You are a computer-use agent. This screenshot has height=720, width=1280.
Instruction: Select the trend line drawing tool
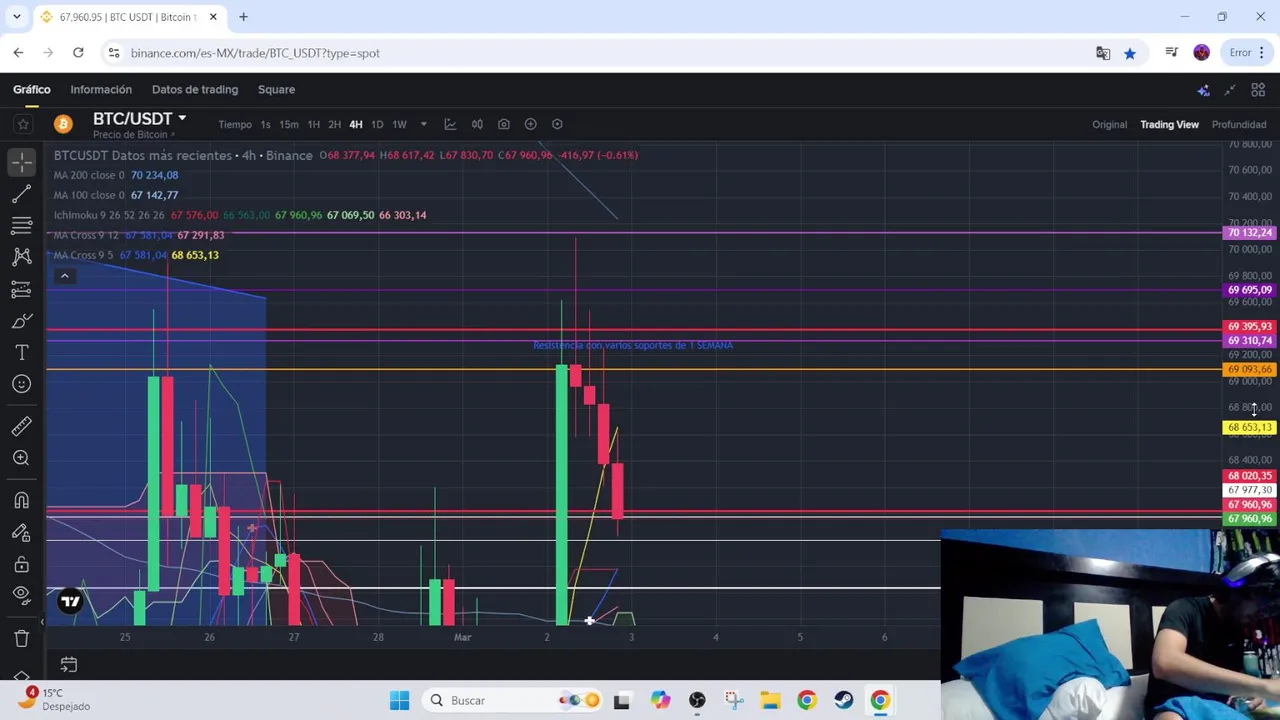click(22, 193)
